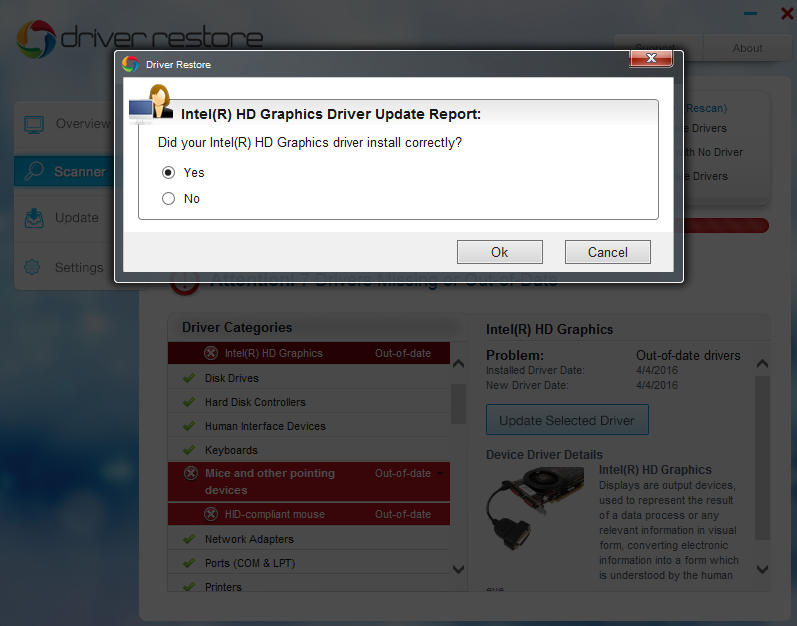Open the Settings section
The width and height of the screenshot is (797, 626).
click(65, 267)
